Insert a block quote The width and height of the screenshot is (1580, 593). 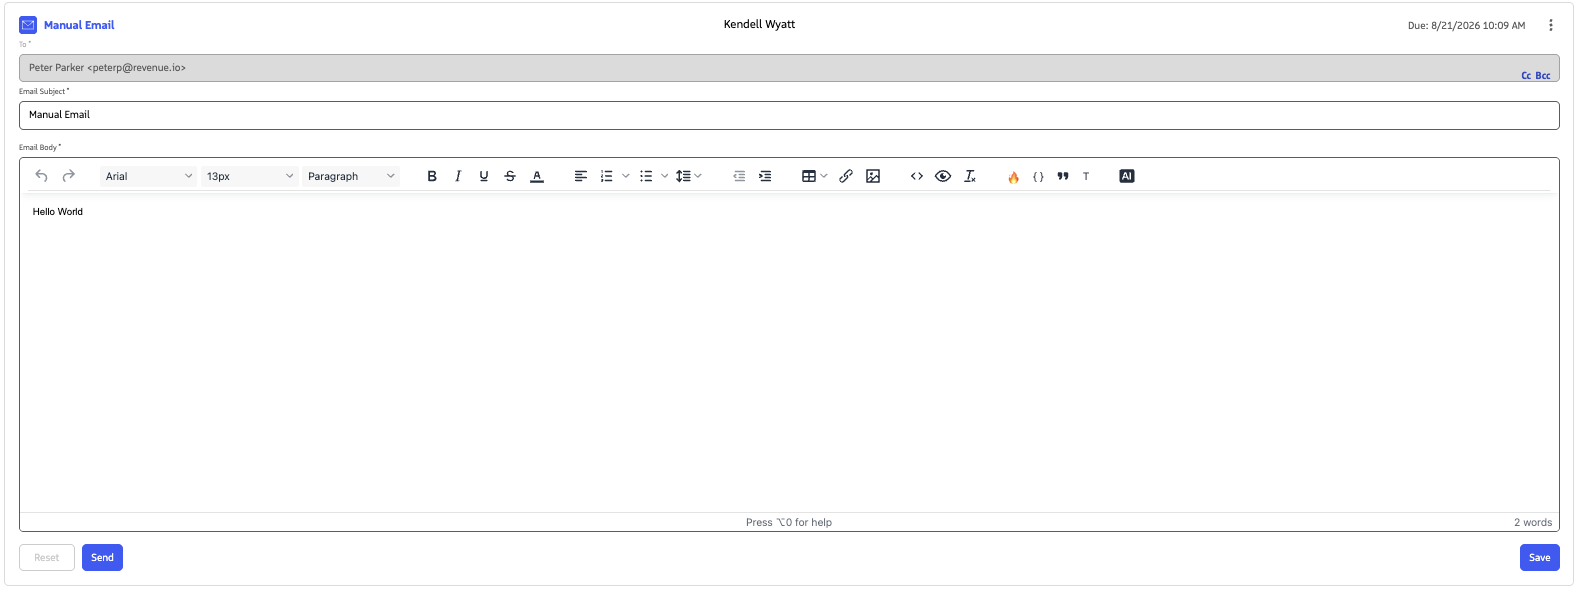1063,176
